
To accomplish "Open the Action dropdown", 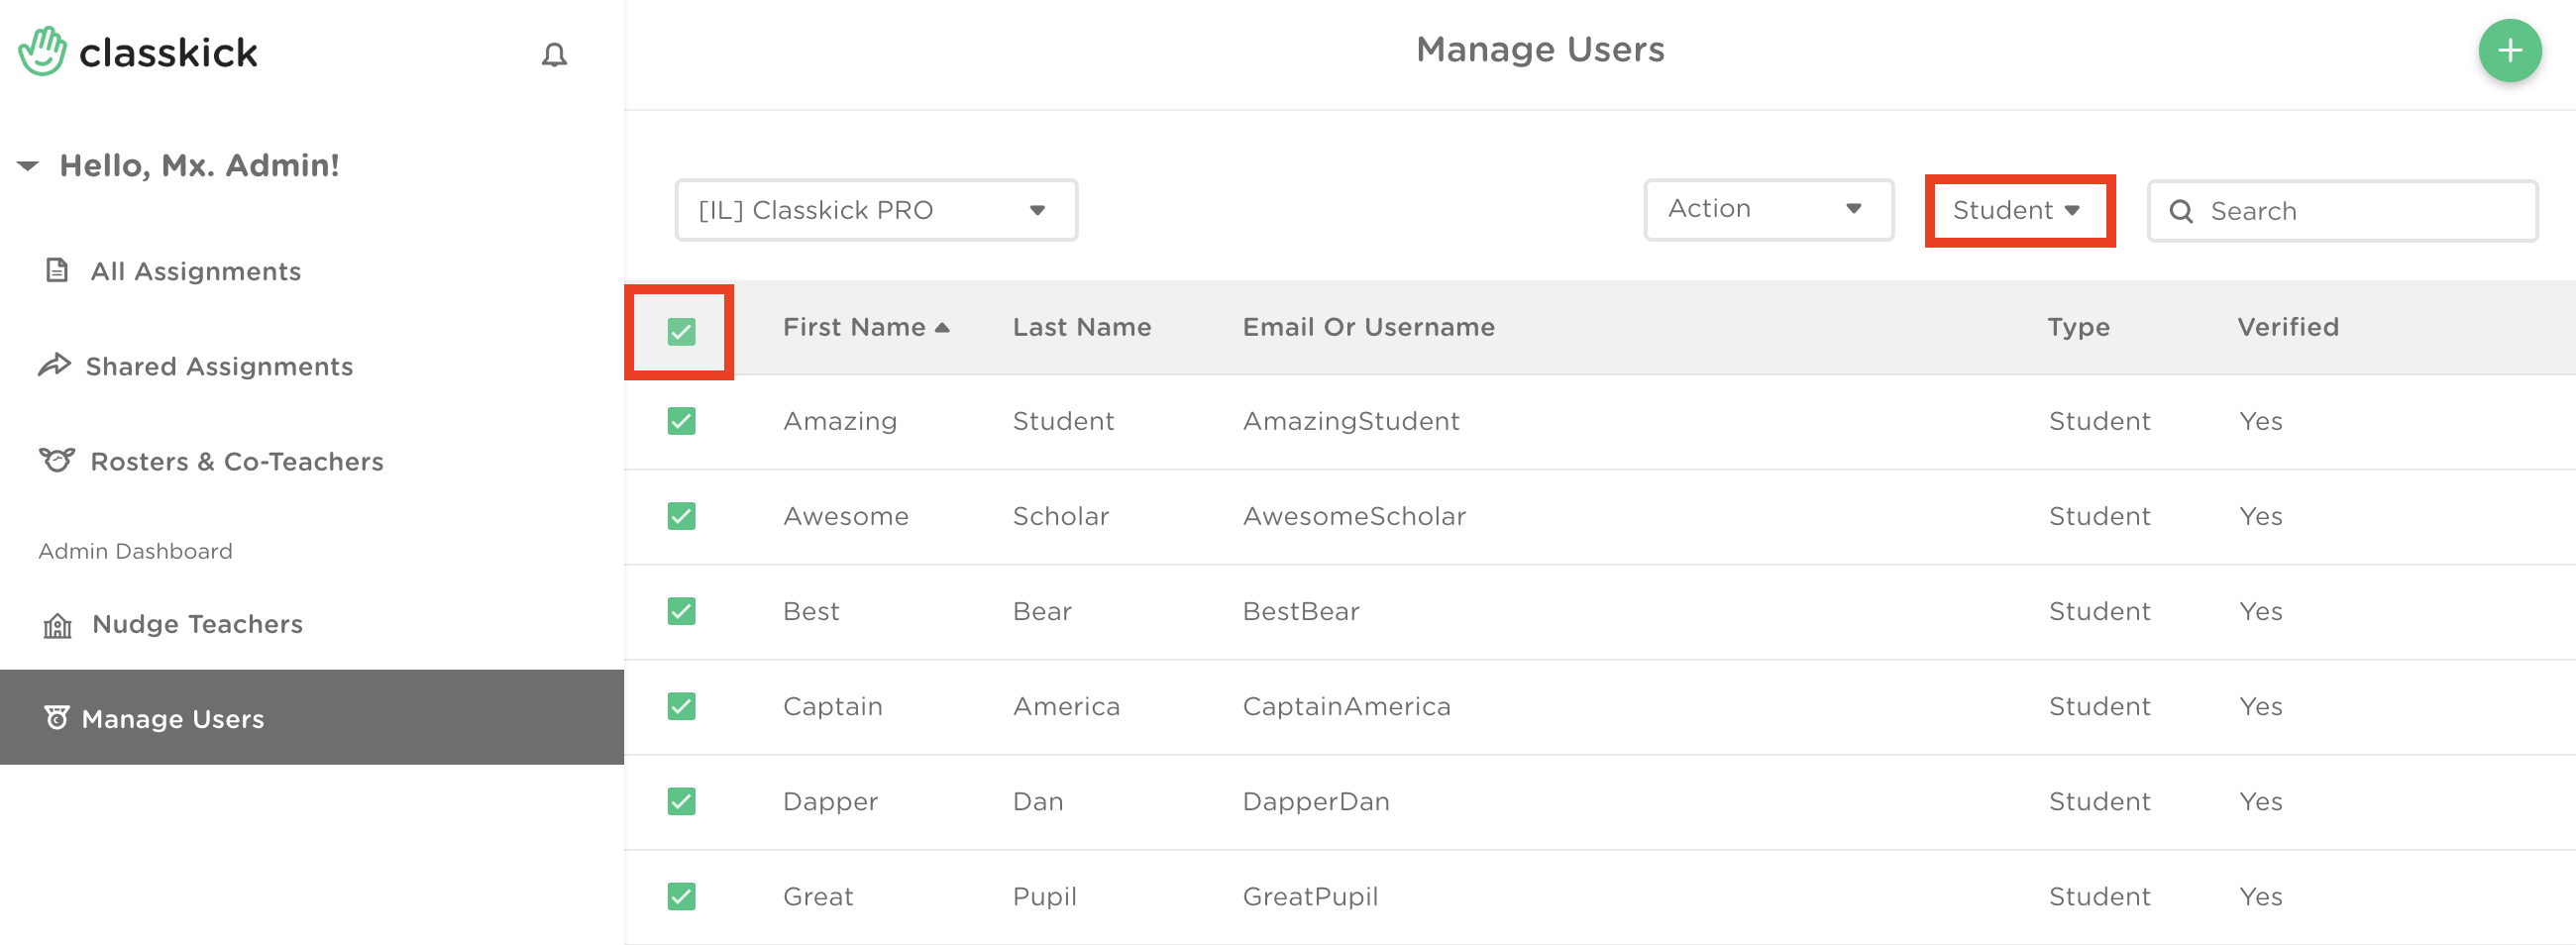I will (x=1767, y=209).
